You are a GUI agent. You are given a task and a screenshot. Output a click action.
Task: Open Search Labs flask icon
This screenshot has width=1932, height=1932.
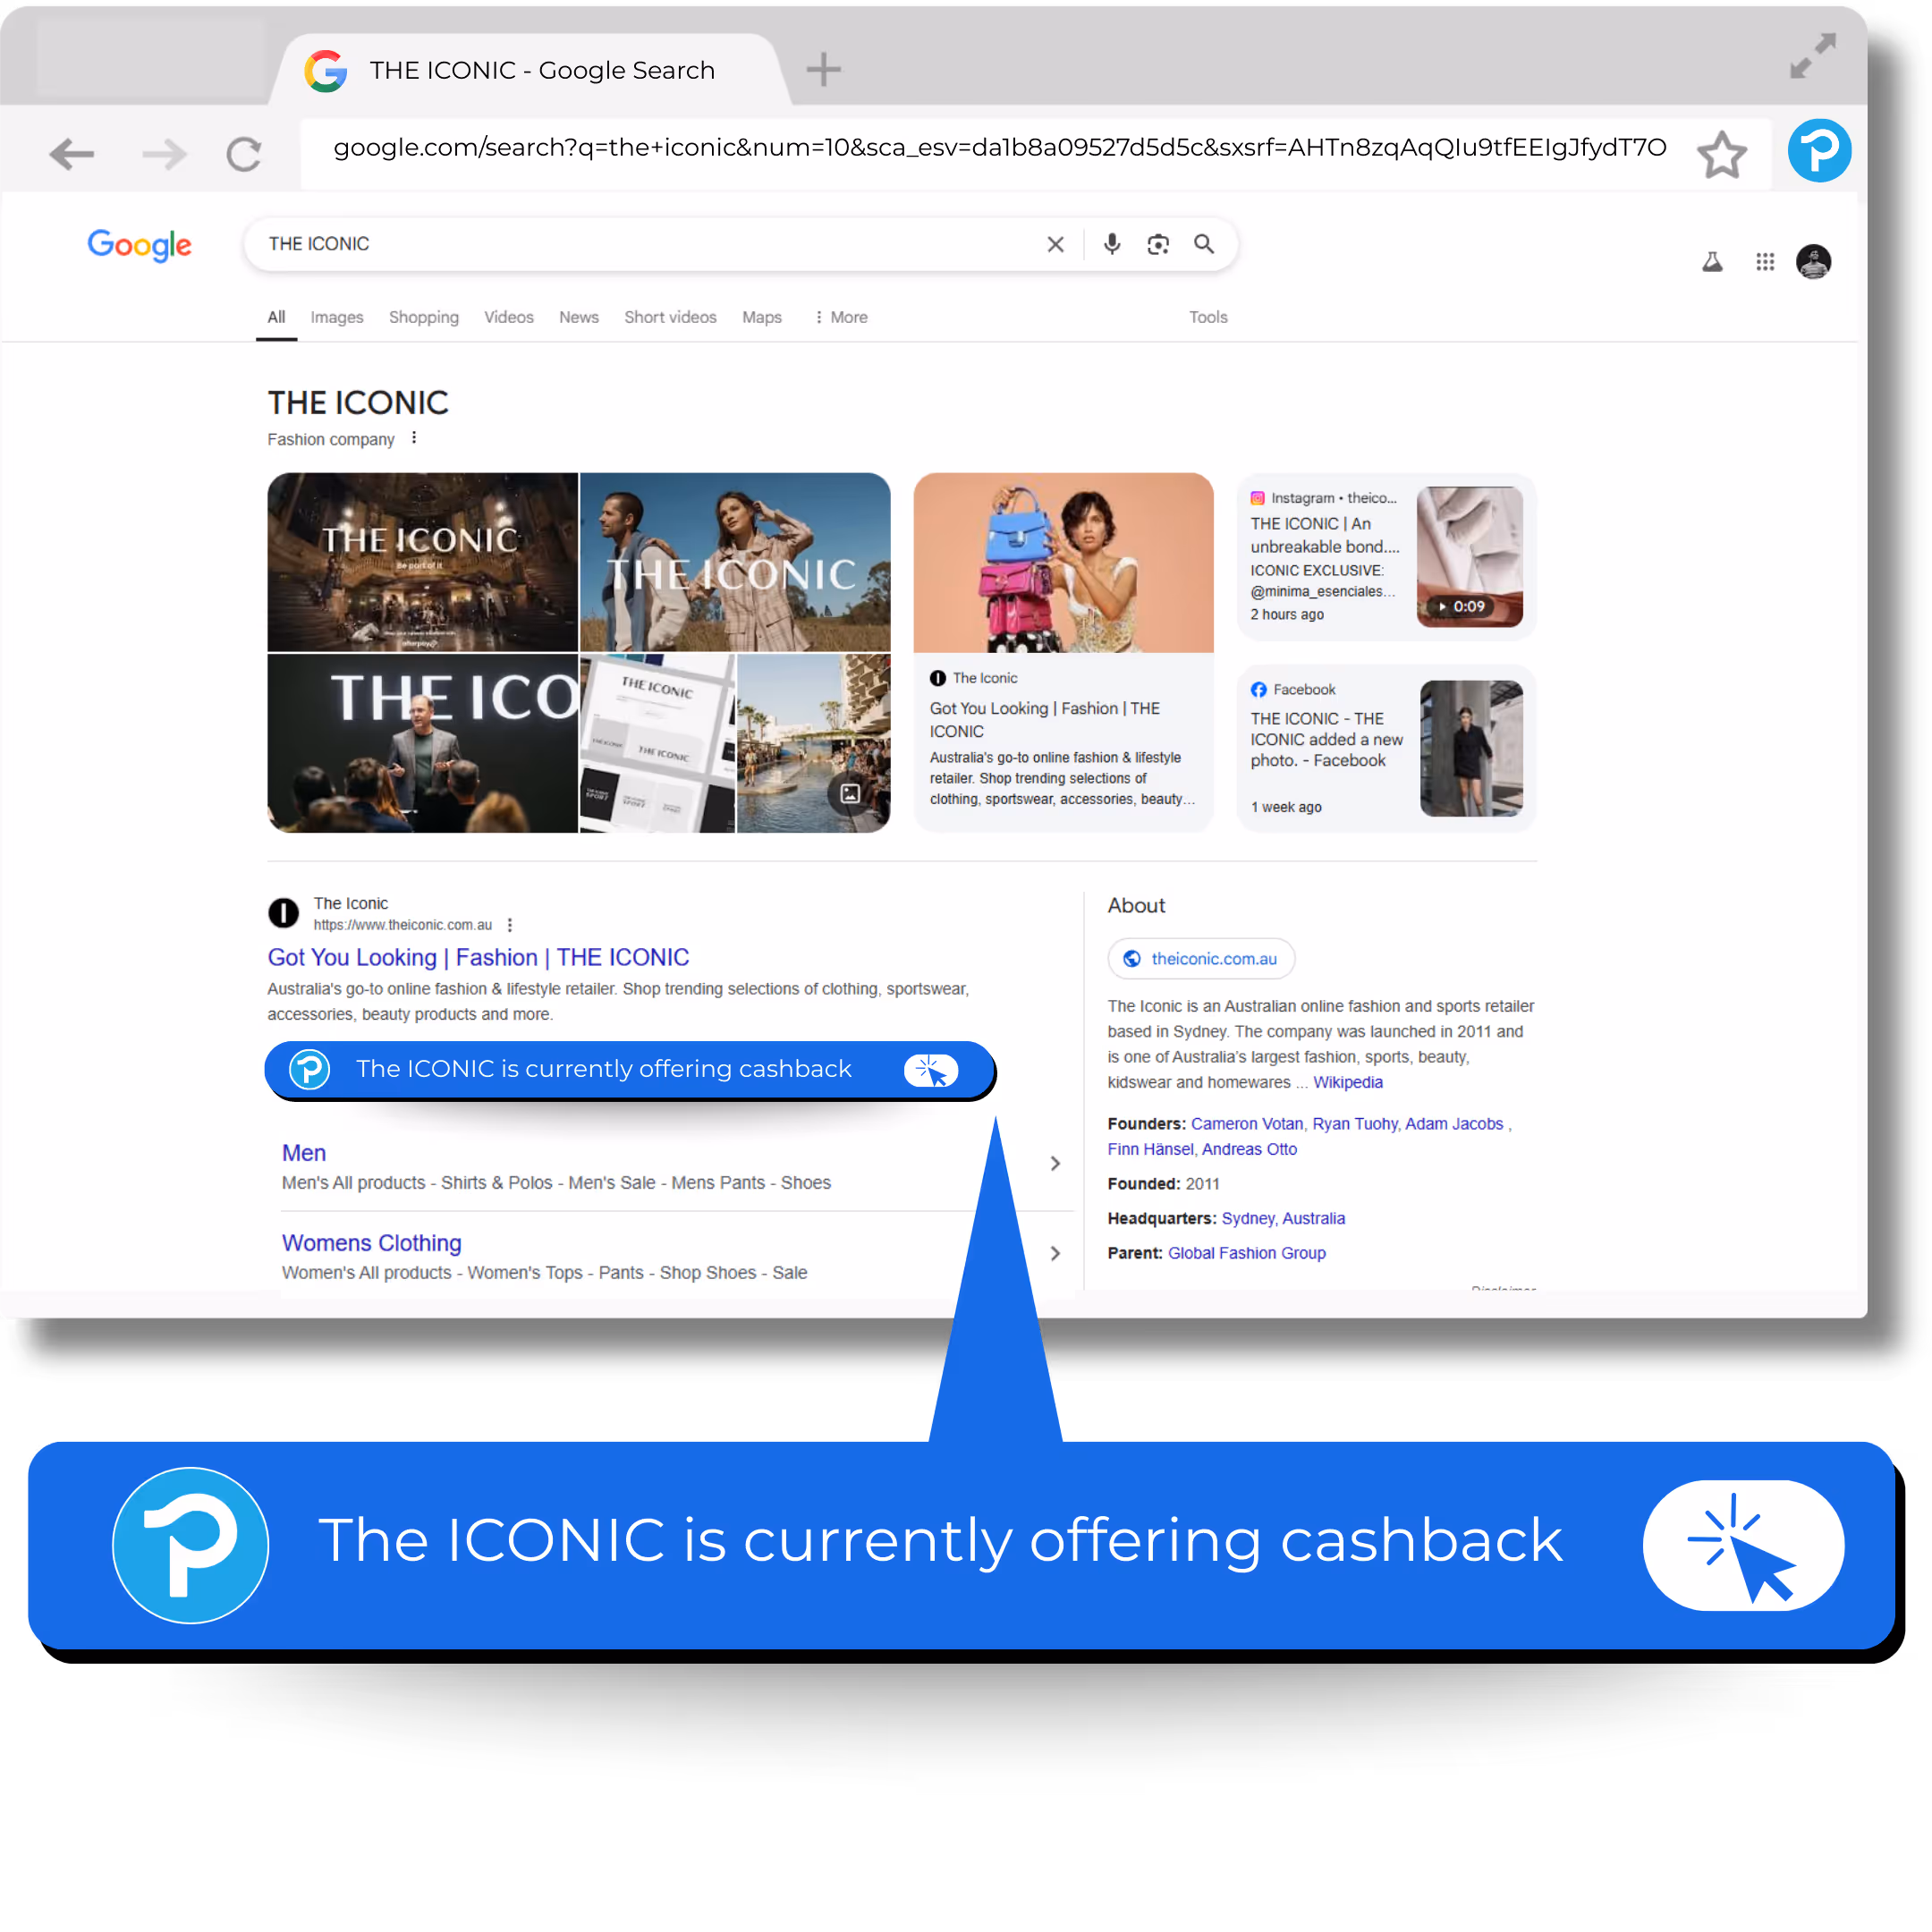(x=1712, y=262)
